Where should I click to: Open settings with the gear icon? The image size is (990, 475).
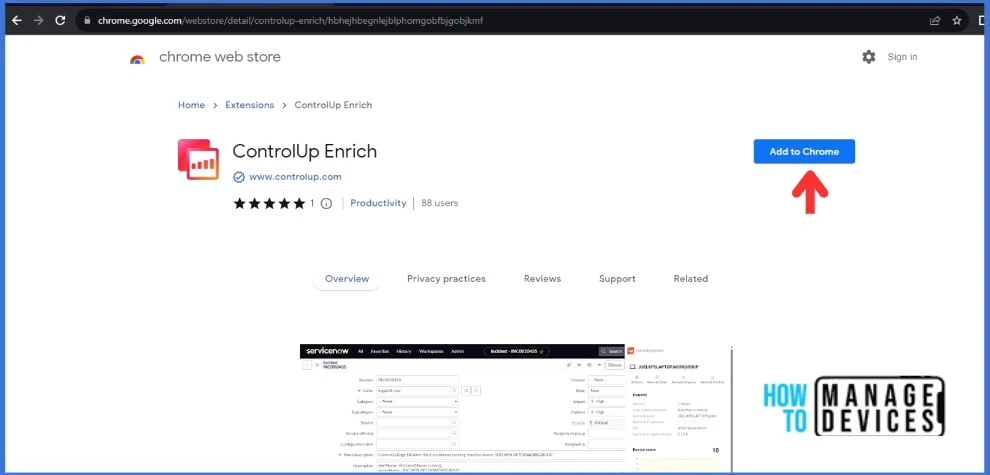coord(869,57)
